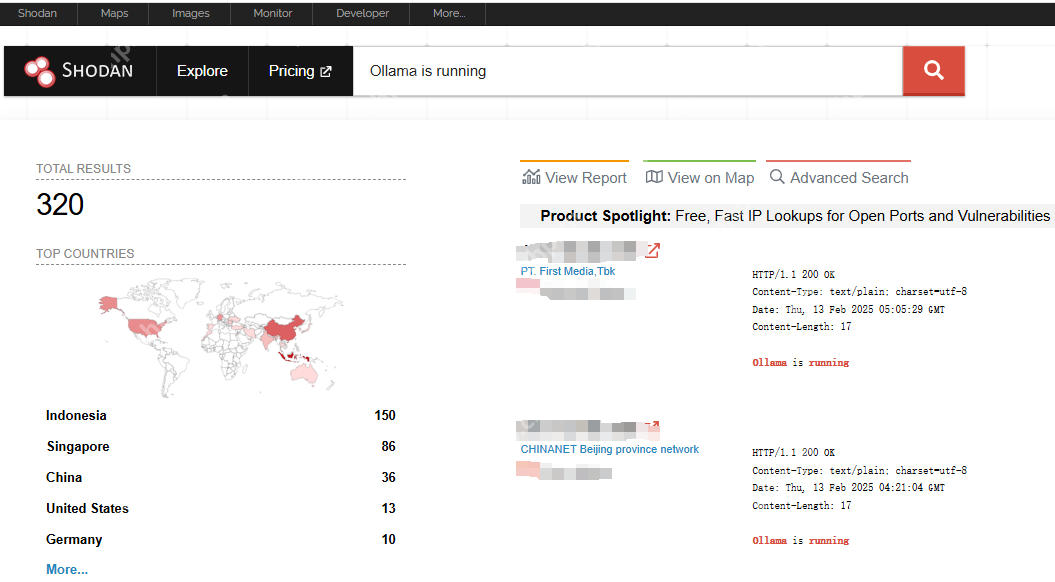
Task: Open the Developer top bar item
Action: (x=362, y=13)
